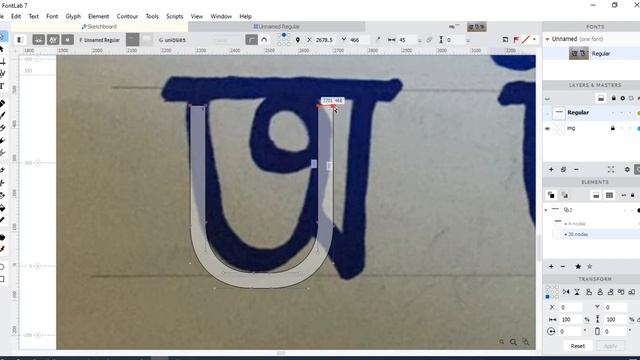Click flip horizontal icon in Transform panel
640x360 pixels.
click(566, 292)
